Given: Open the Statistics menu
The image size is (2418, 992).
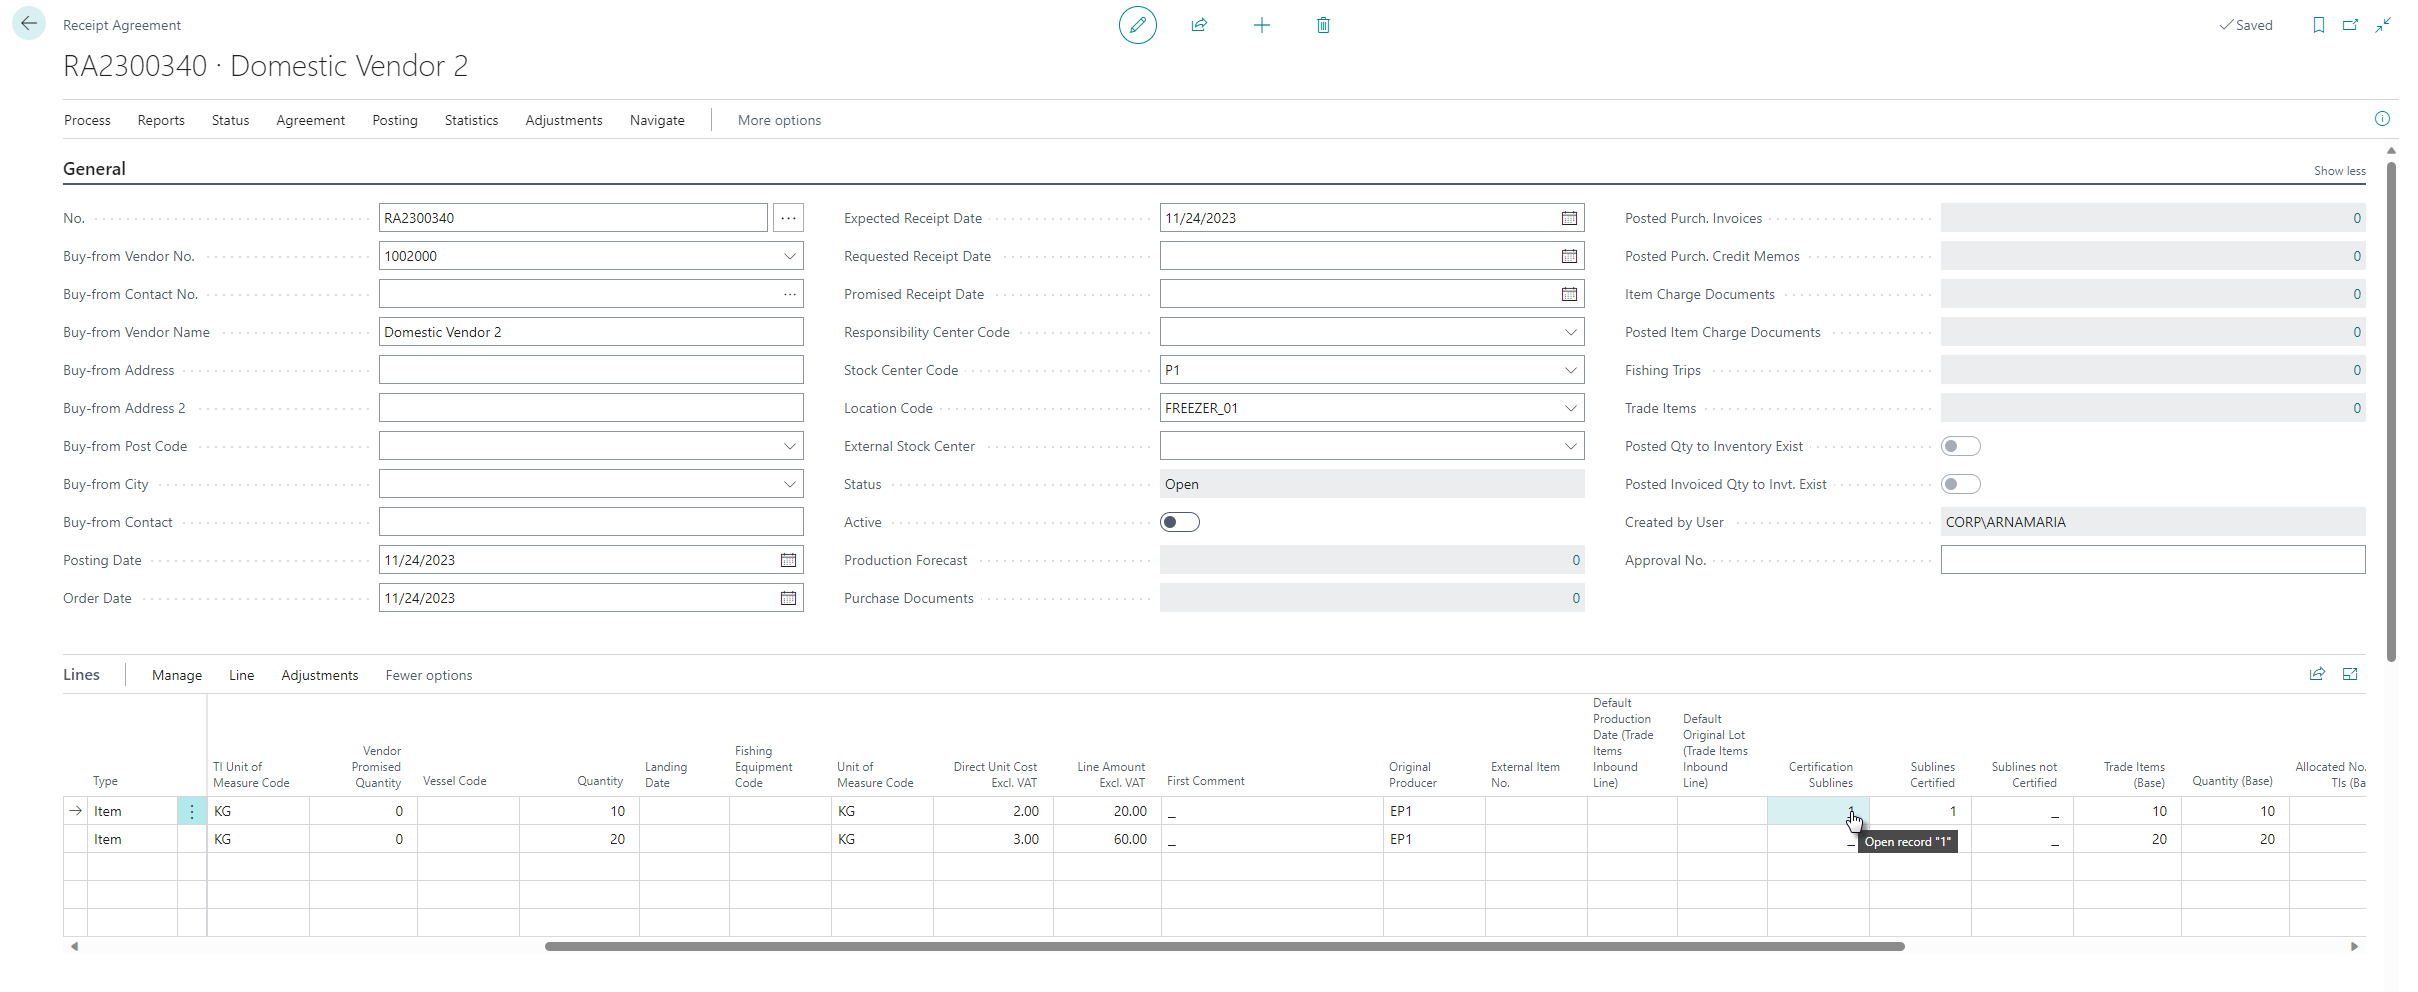Looking at the screenshot, I should [x=471, y=120].
